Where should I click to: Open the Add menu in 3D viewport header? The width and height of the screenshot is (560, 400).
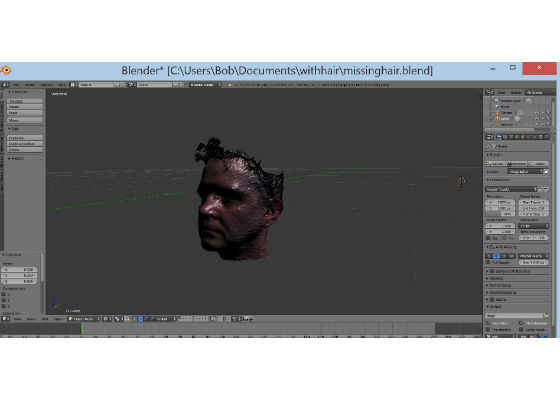point(45,319)
